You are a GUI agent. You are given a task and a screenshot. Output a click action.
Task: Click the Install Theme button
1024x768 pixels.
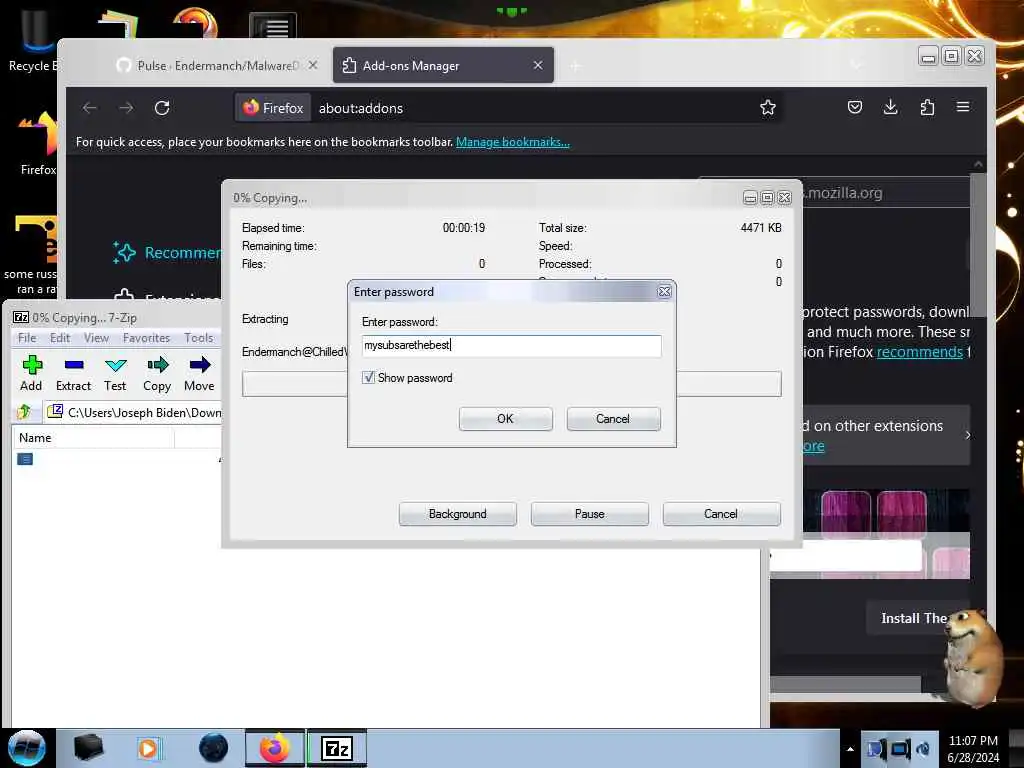918,618
